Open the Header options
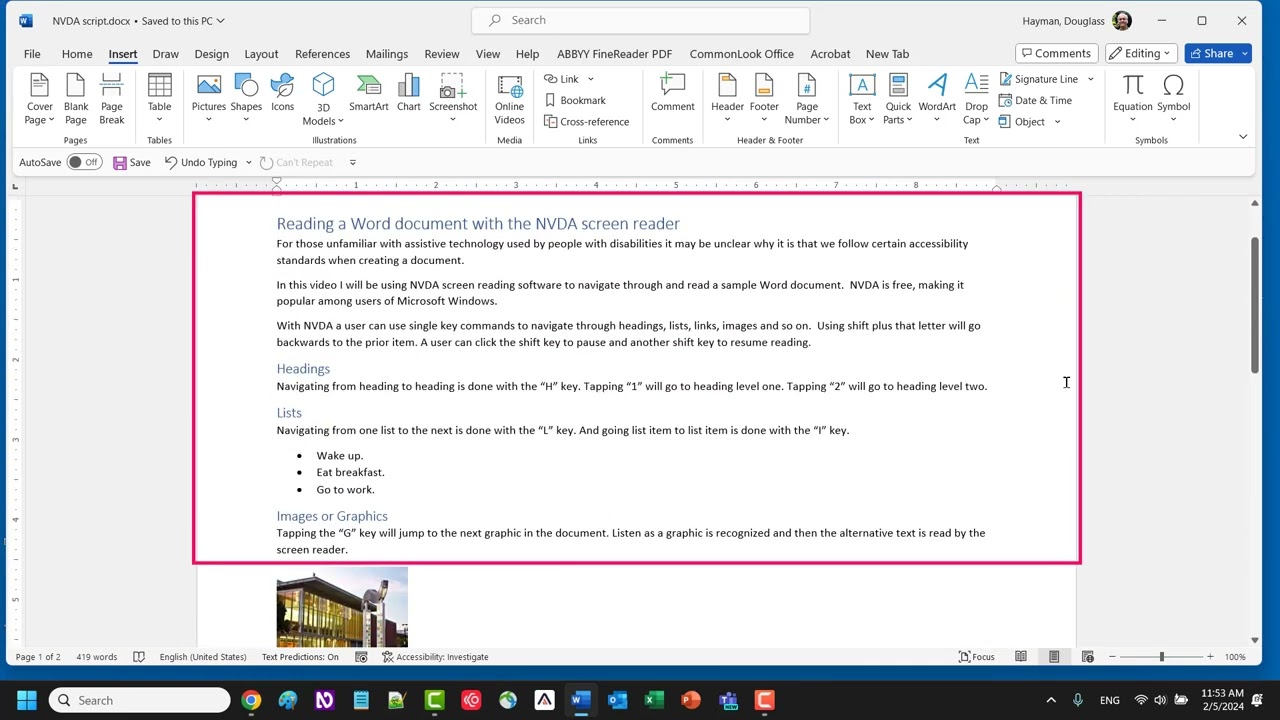Image resolution: width=1280 pixels, height=720 pixels. click(x=728, y=99)
